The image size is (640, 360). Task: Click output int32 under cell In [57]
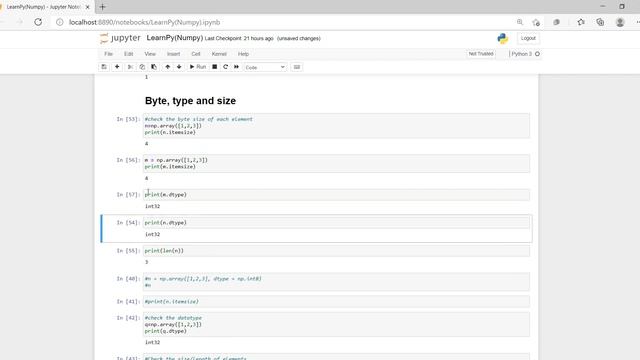click(153, 207)
